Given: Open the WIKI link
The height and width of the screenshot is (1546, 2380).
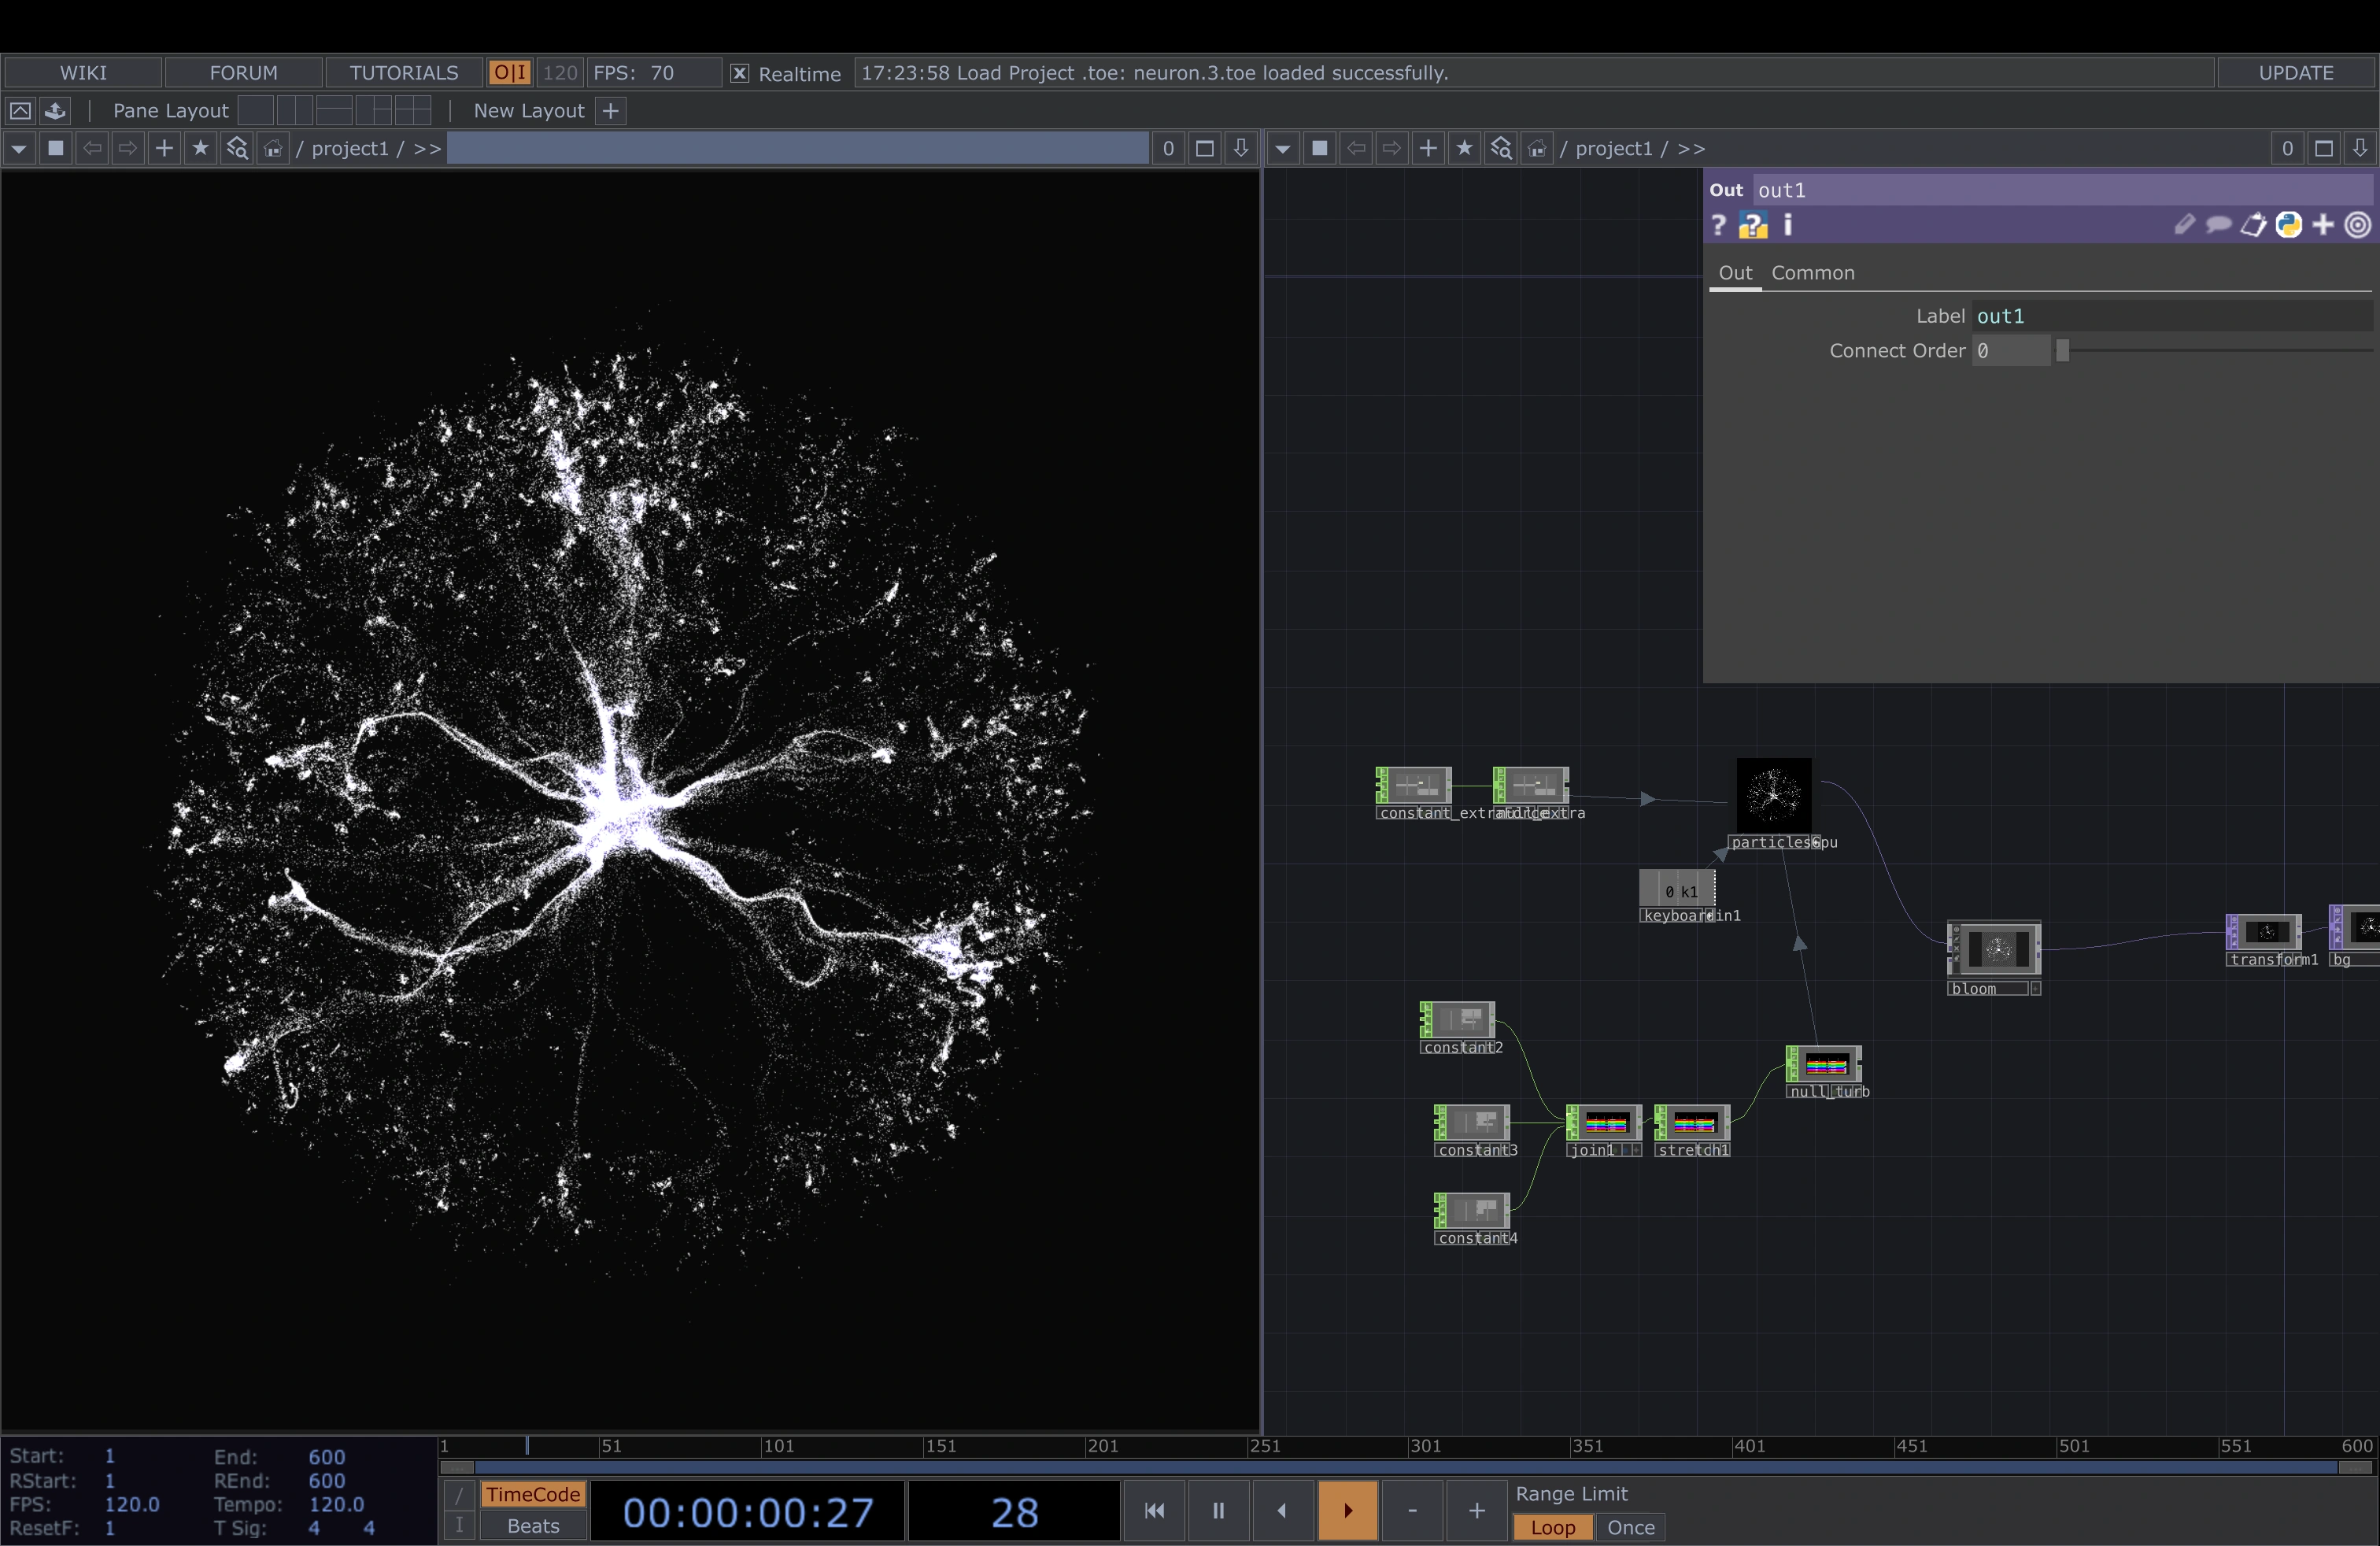Looking at the screenshot, I should tap(83, 73).
